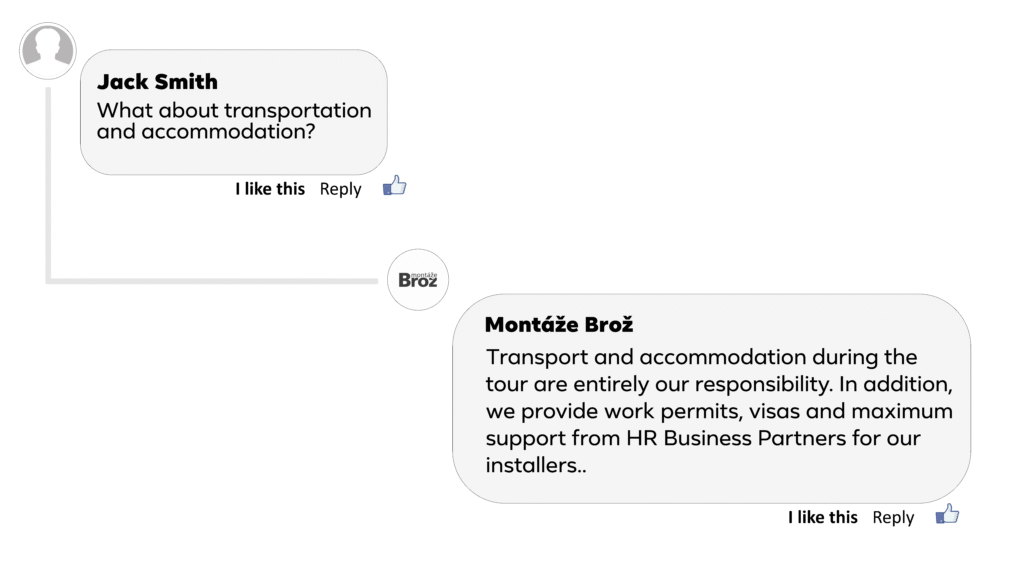Click the thread connector line between comments
This screenshot has height=588, width=1024.
[x=200, y=281]
